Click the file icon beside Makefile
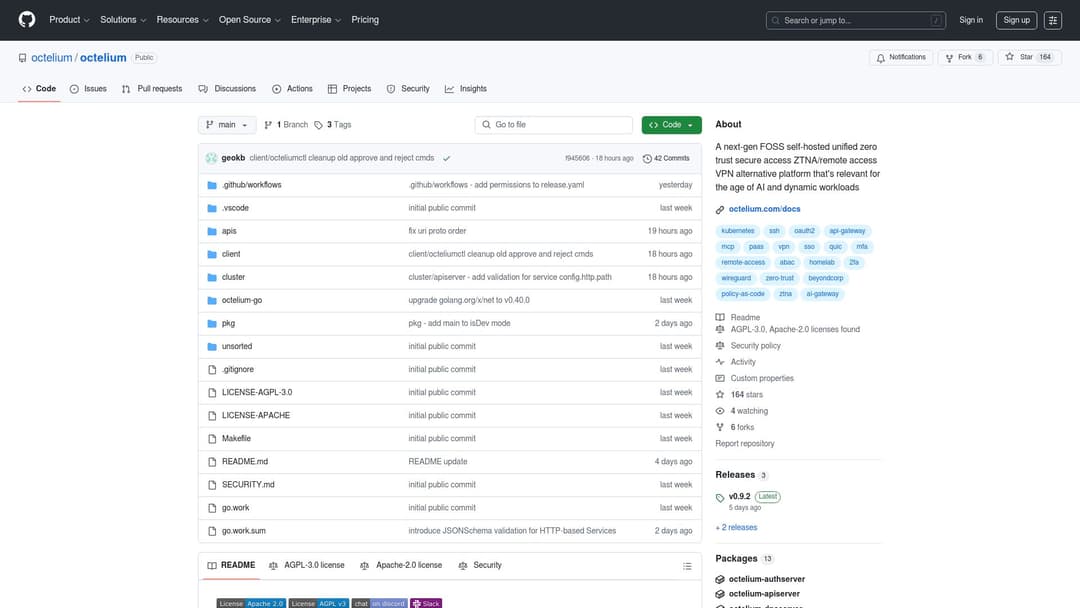1080x608 pixels. [212, 439]
